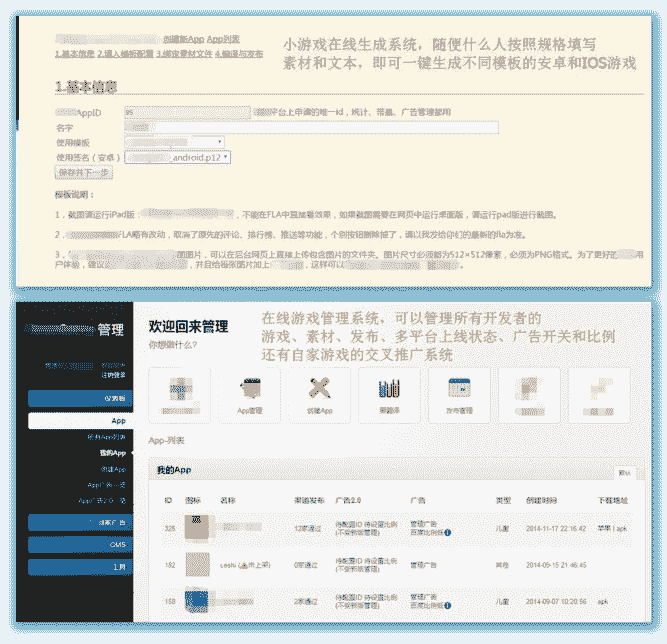Open the App管理 icon tile
Screen dimensions: 667x644
point(249,392)
